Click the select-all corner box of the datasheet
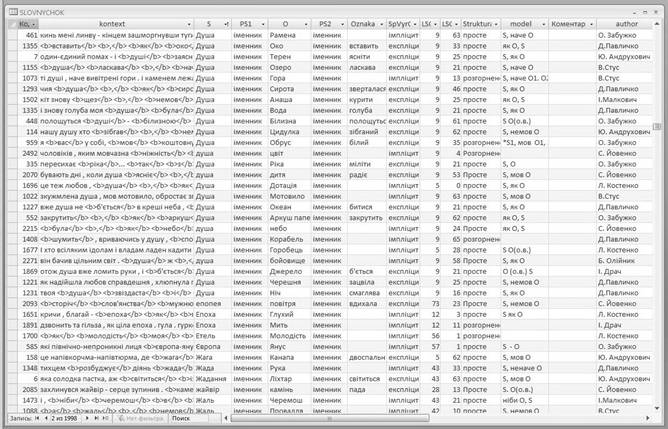Viewport: 668px width, 429px height. point(12,24)
